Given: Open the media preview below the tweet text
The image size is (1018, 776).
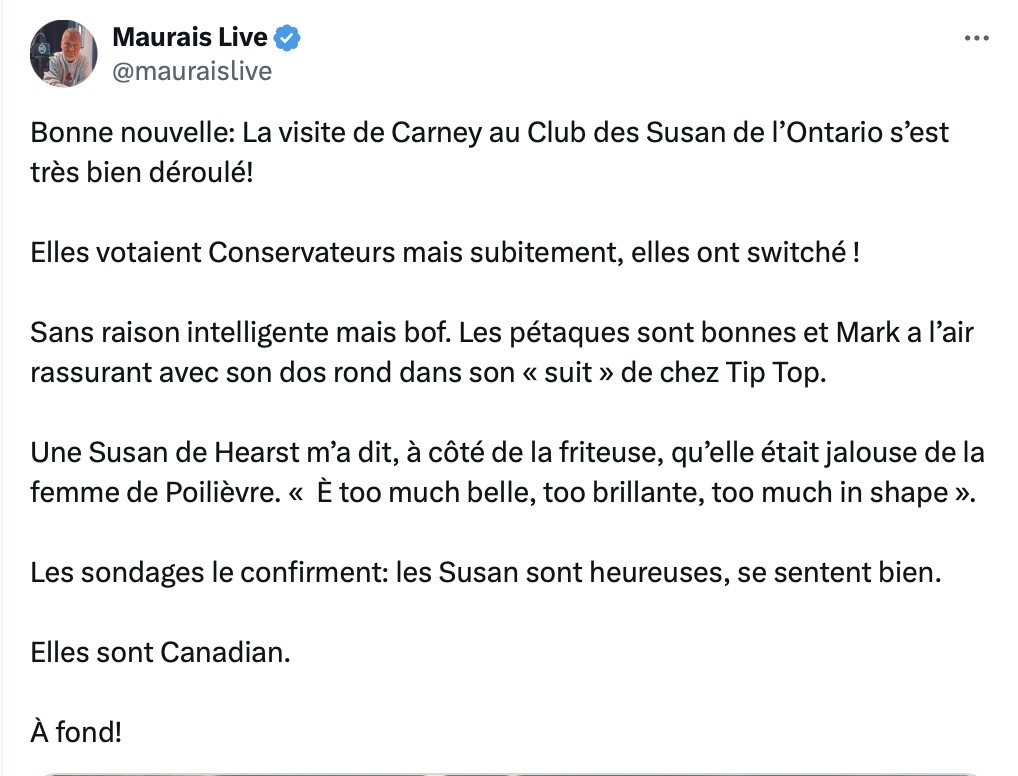Looking at the screenshot, I should tap(509, 774).
